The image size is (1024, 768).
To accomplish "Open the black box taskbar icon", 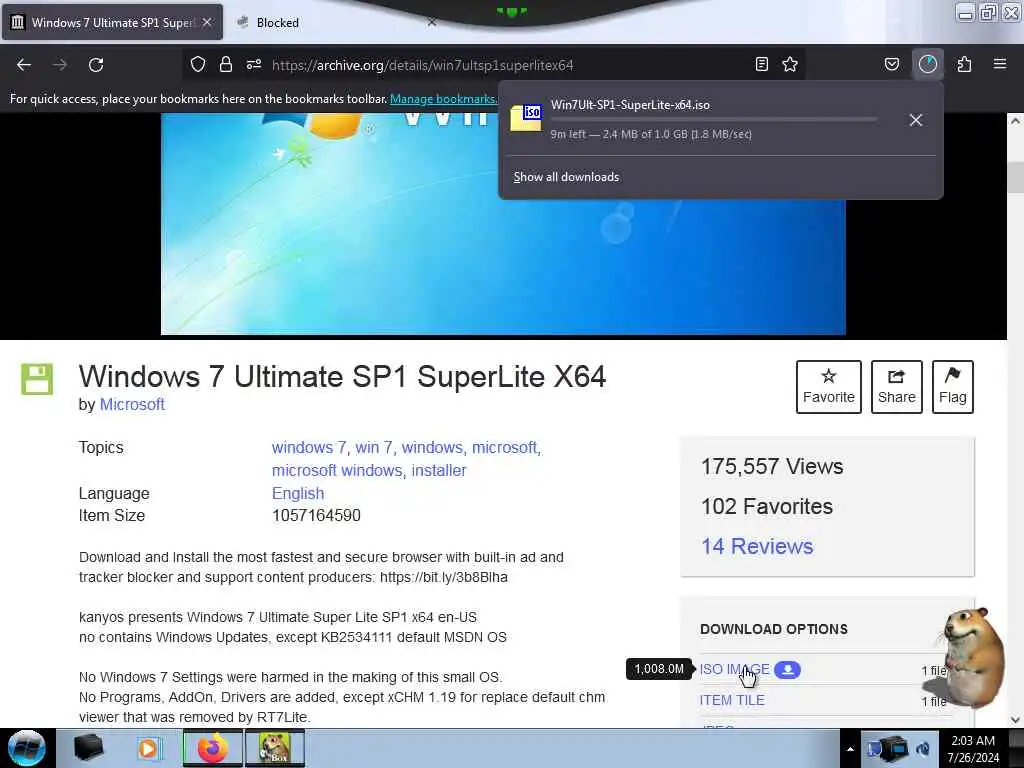I will click(88, 748).
